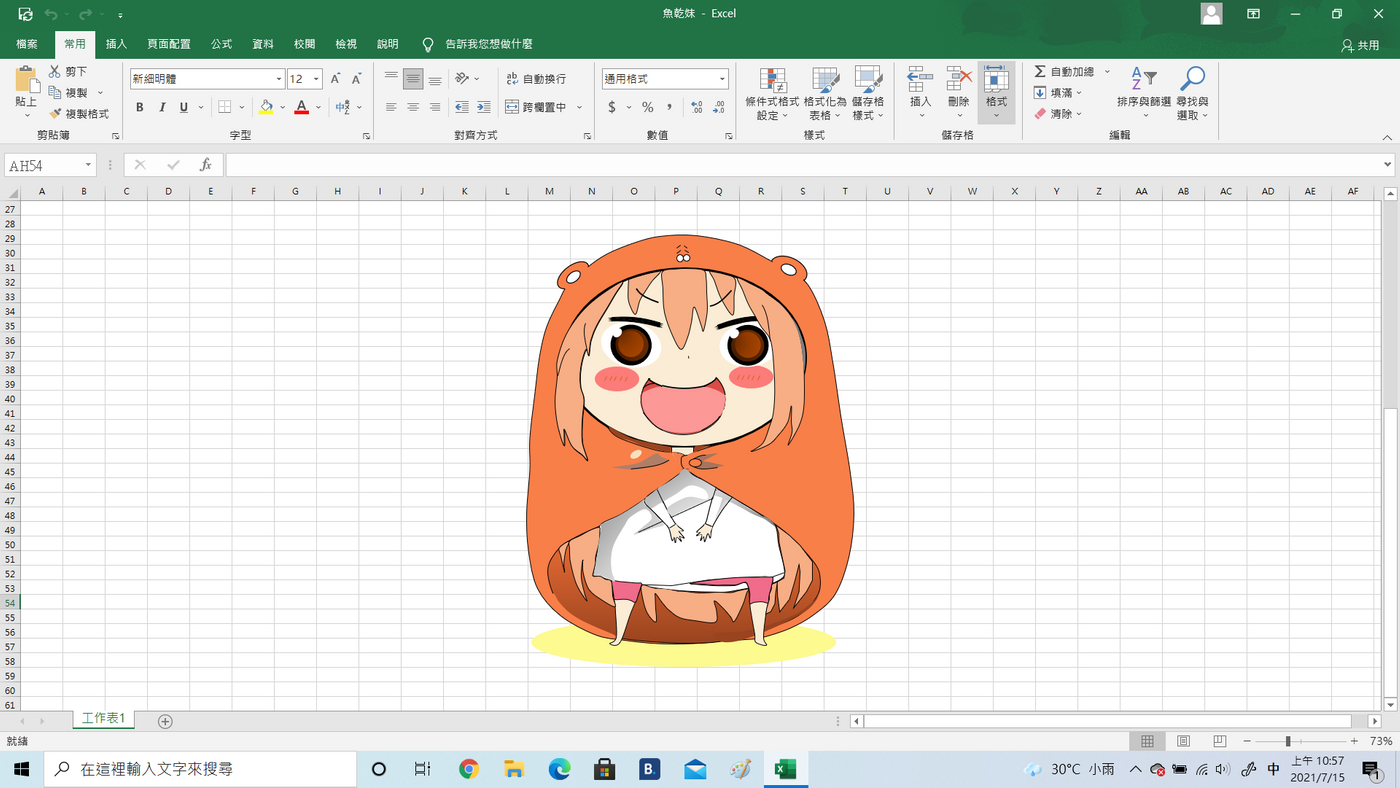Expand fill color dropdown arrow
Screen dimensions: 1400x788
click(x=282, y=107)
